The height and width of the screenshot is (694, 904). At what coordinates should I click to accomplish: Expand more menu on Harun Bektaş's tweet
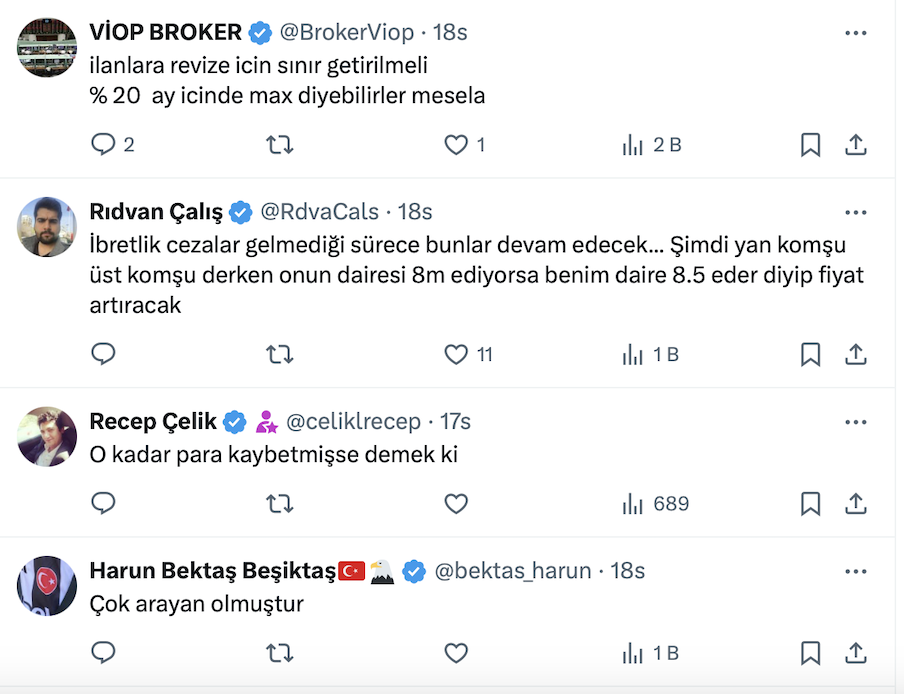point(855,571)
